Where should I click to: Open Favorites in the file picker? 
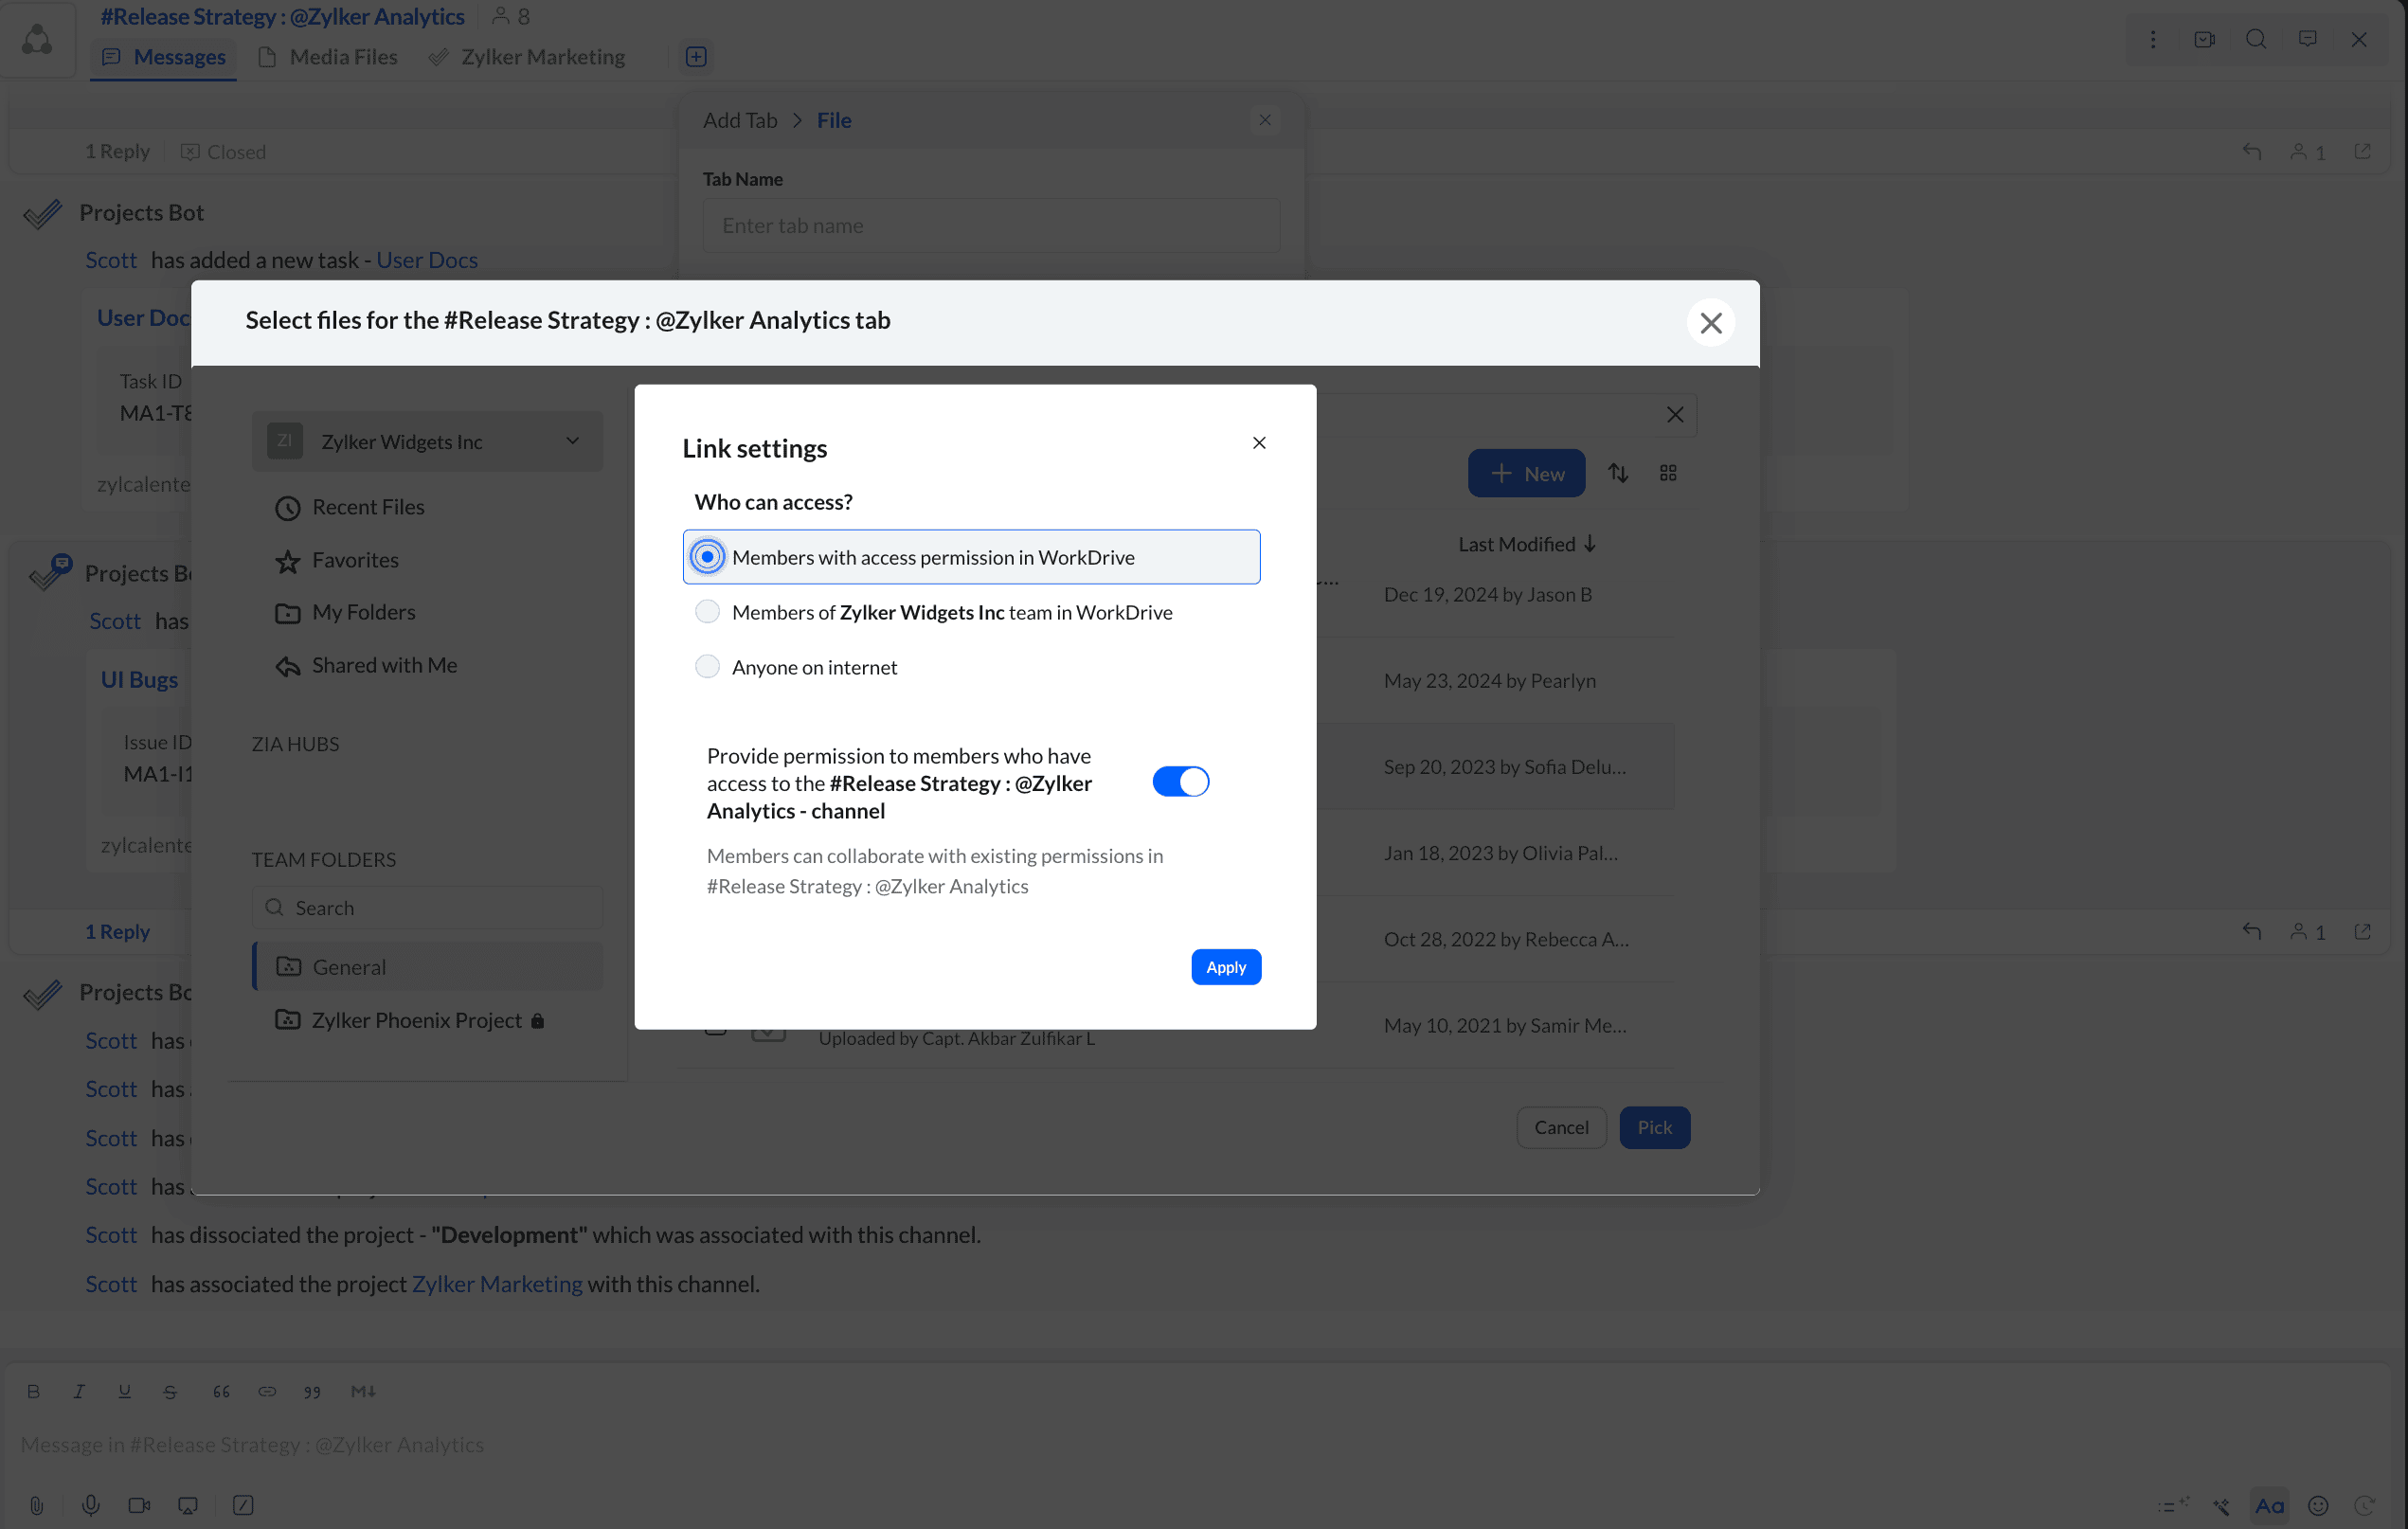(336, 561)
